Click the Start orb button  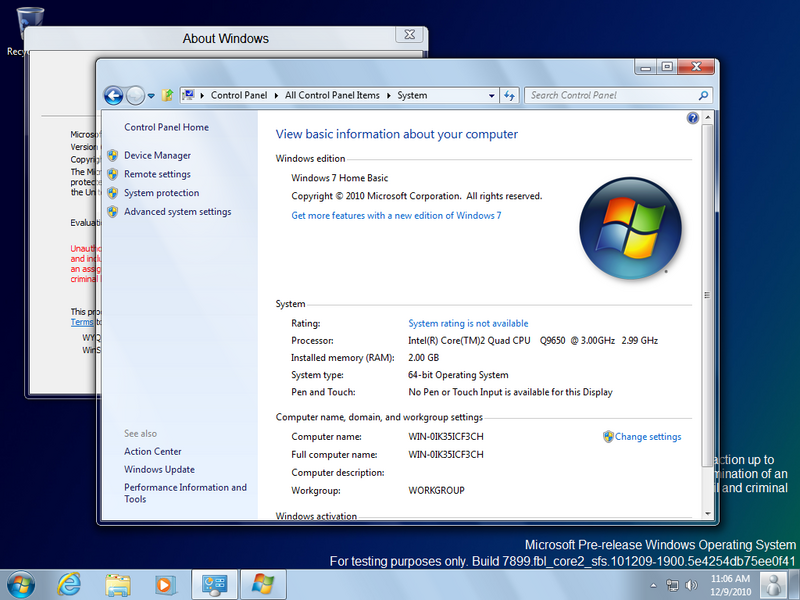click(21, 582)
